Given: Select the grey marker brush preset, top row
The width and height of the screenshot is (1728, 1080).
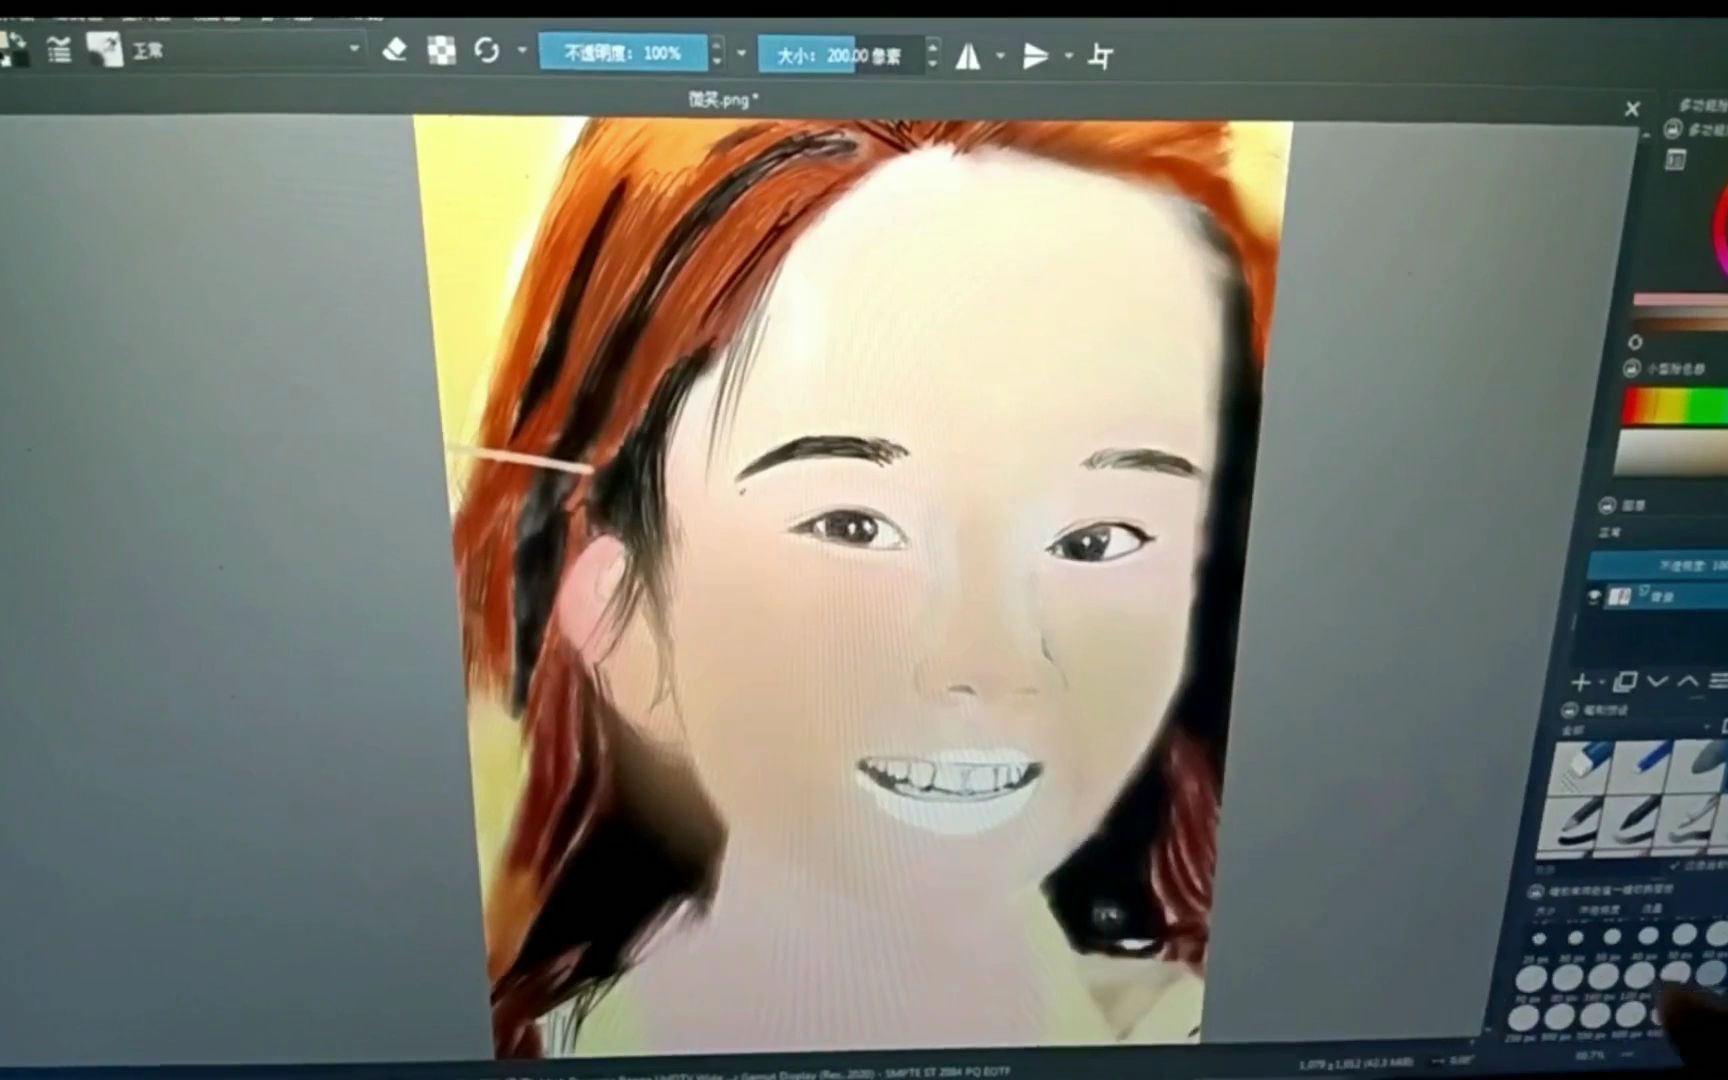Looking at the screenshot, I should point(1697,767).
